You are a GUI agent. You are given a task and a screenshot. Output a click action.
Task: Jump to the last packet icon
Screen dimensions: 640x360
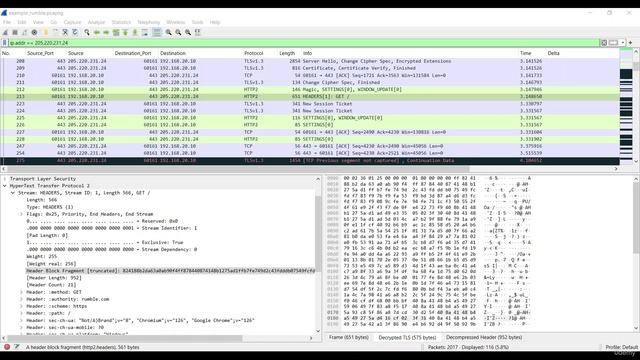[x=135, y=32]
